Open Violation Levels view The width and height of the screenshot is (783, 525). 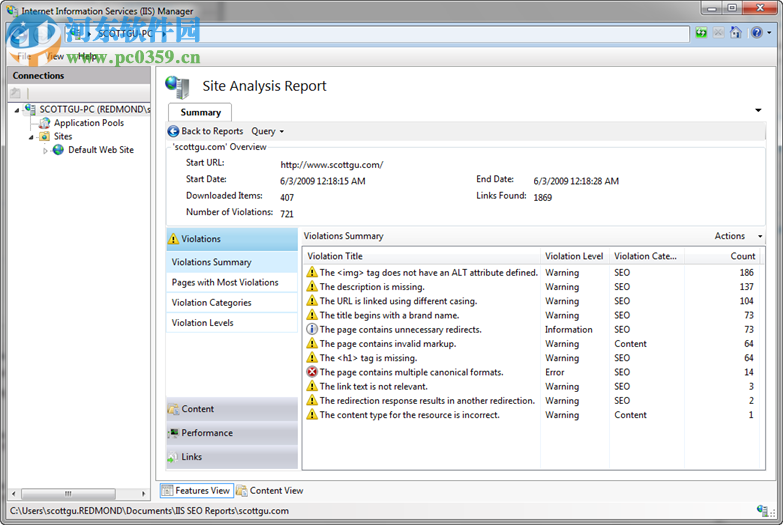232,323
